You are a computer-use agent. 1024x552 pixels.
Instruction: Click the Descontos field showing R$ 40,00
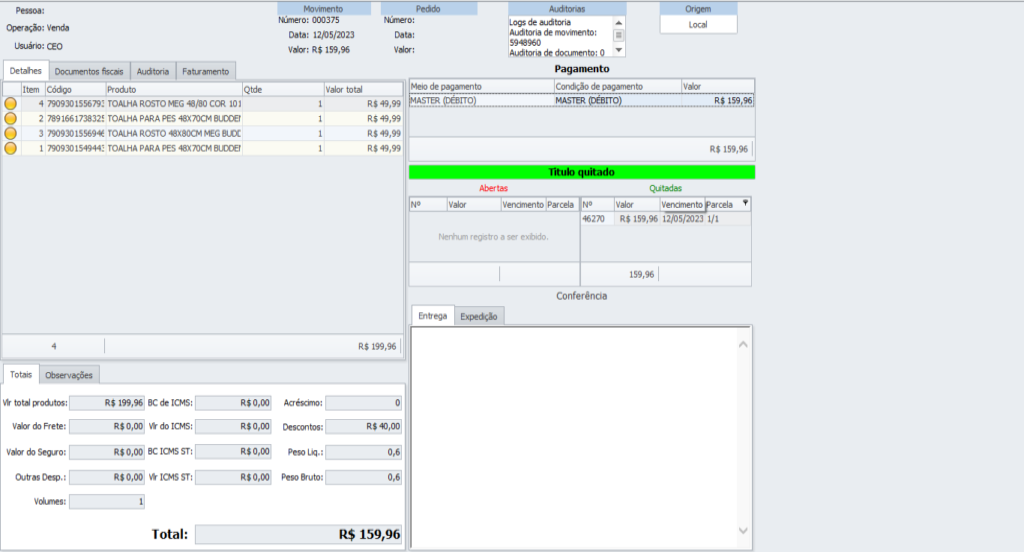[x=363, y=427]
